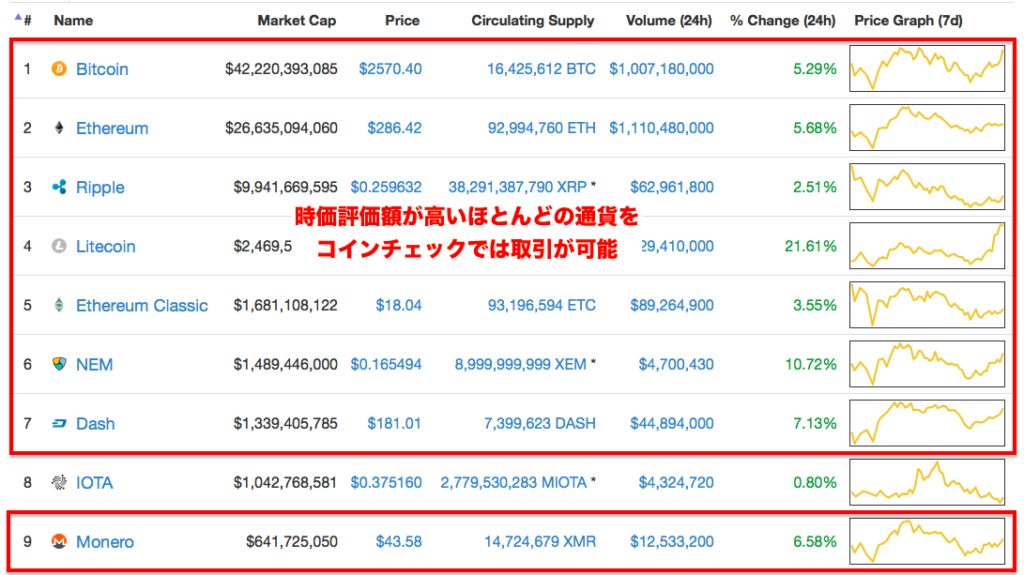Image resolution: width=1024 pixels, height=575 pixels.
Task: Click the NEM shield icon
Action: pyautogui.click(x=59, y=365)
